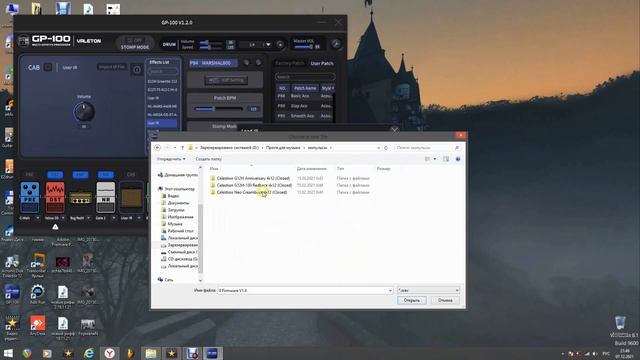Image resolution: width=640 pixels, height=360 pixels.
Task: Go back in file dialog
Action: tap(158, 148)
